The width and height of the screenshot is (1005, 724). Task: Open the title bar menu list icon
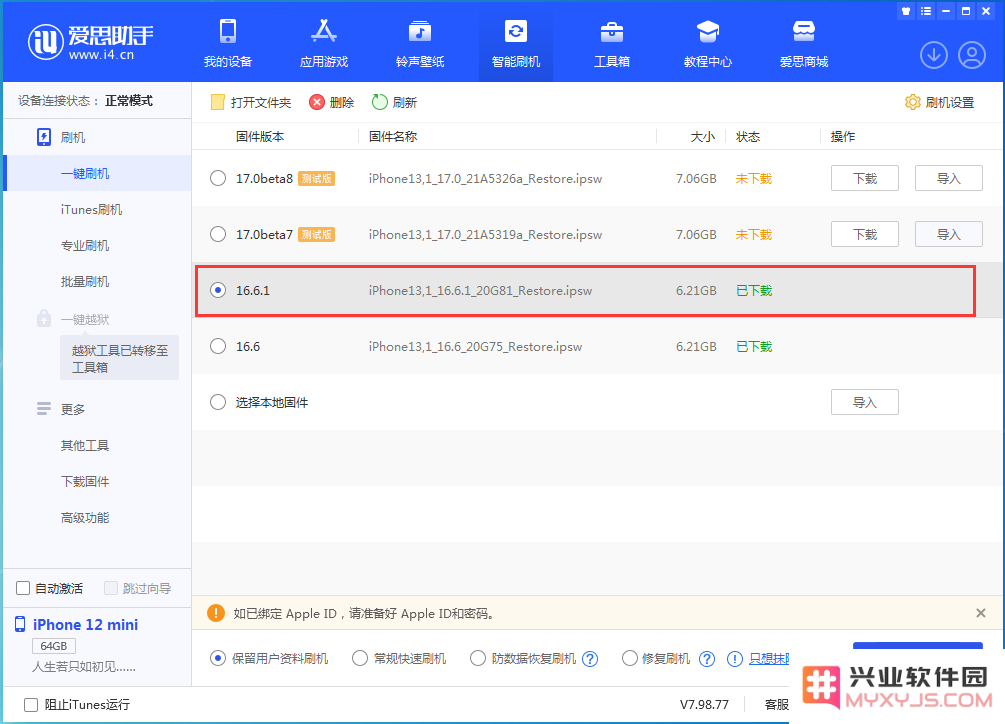click(926, 11)
